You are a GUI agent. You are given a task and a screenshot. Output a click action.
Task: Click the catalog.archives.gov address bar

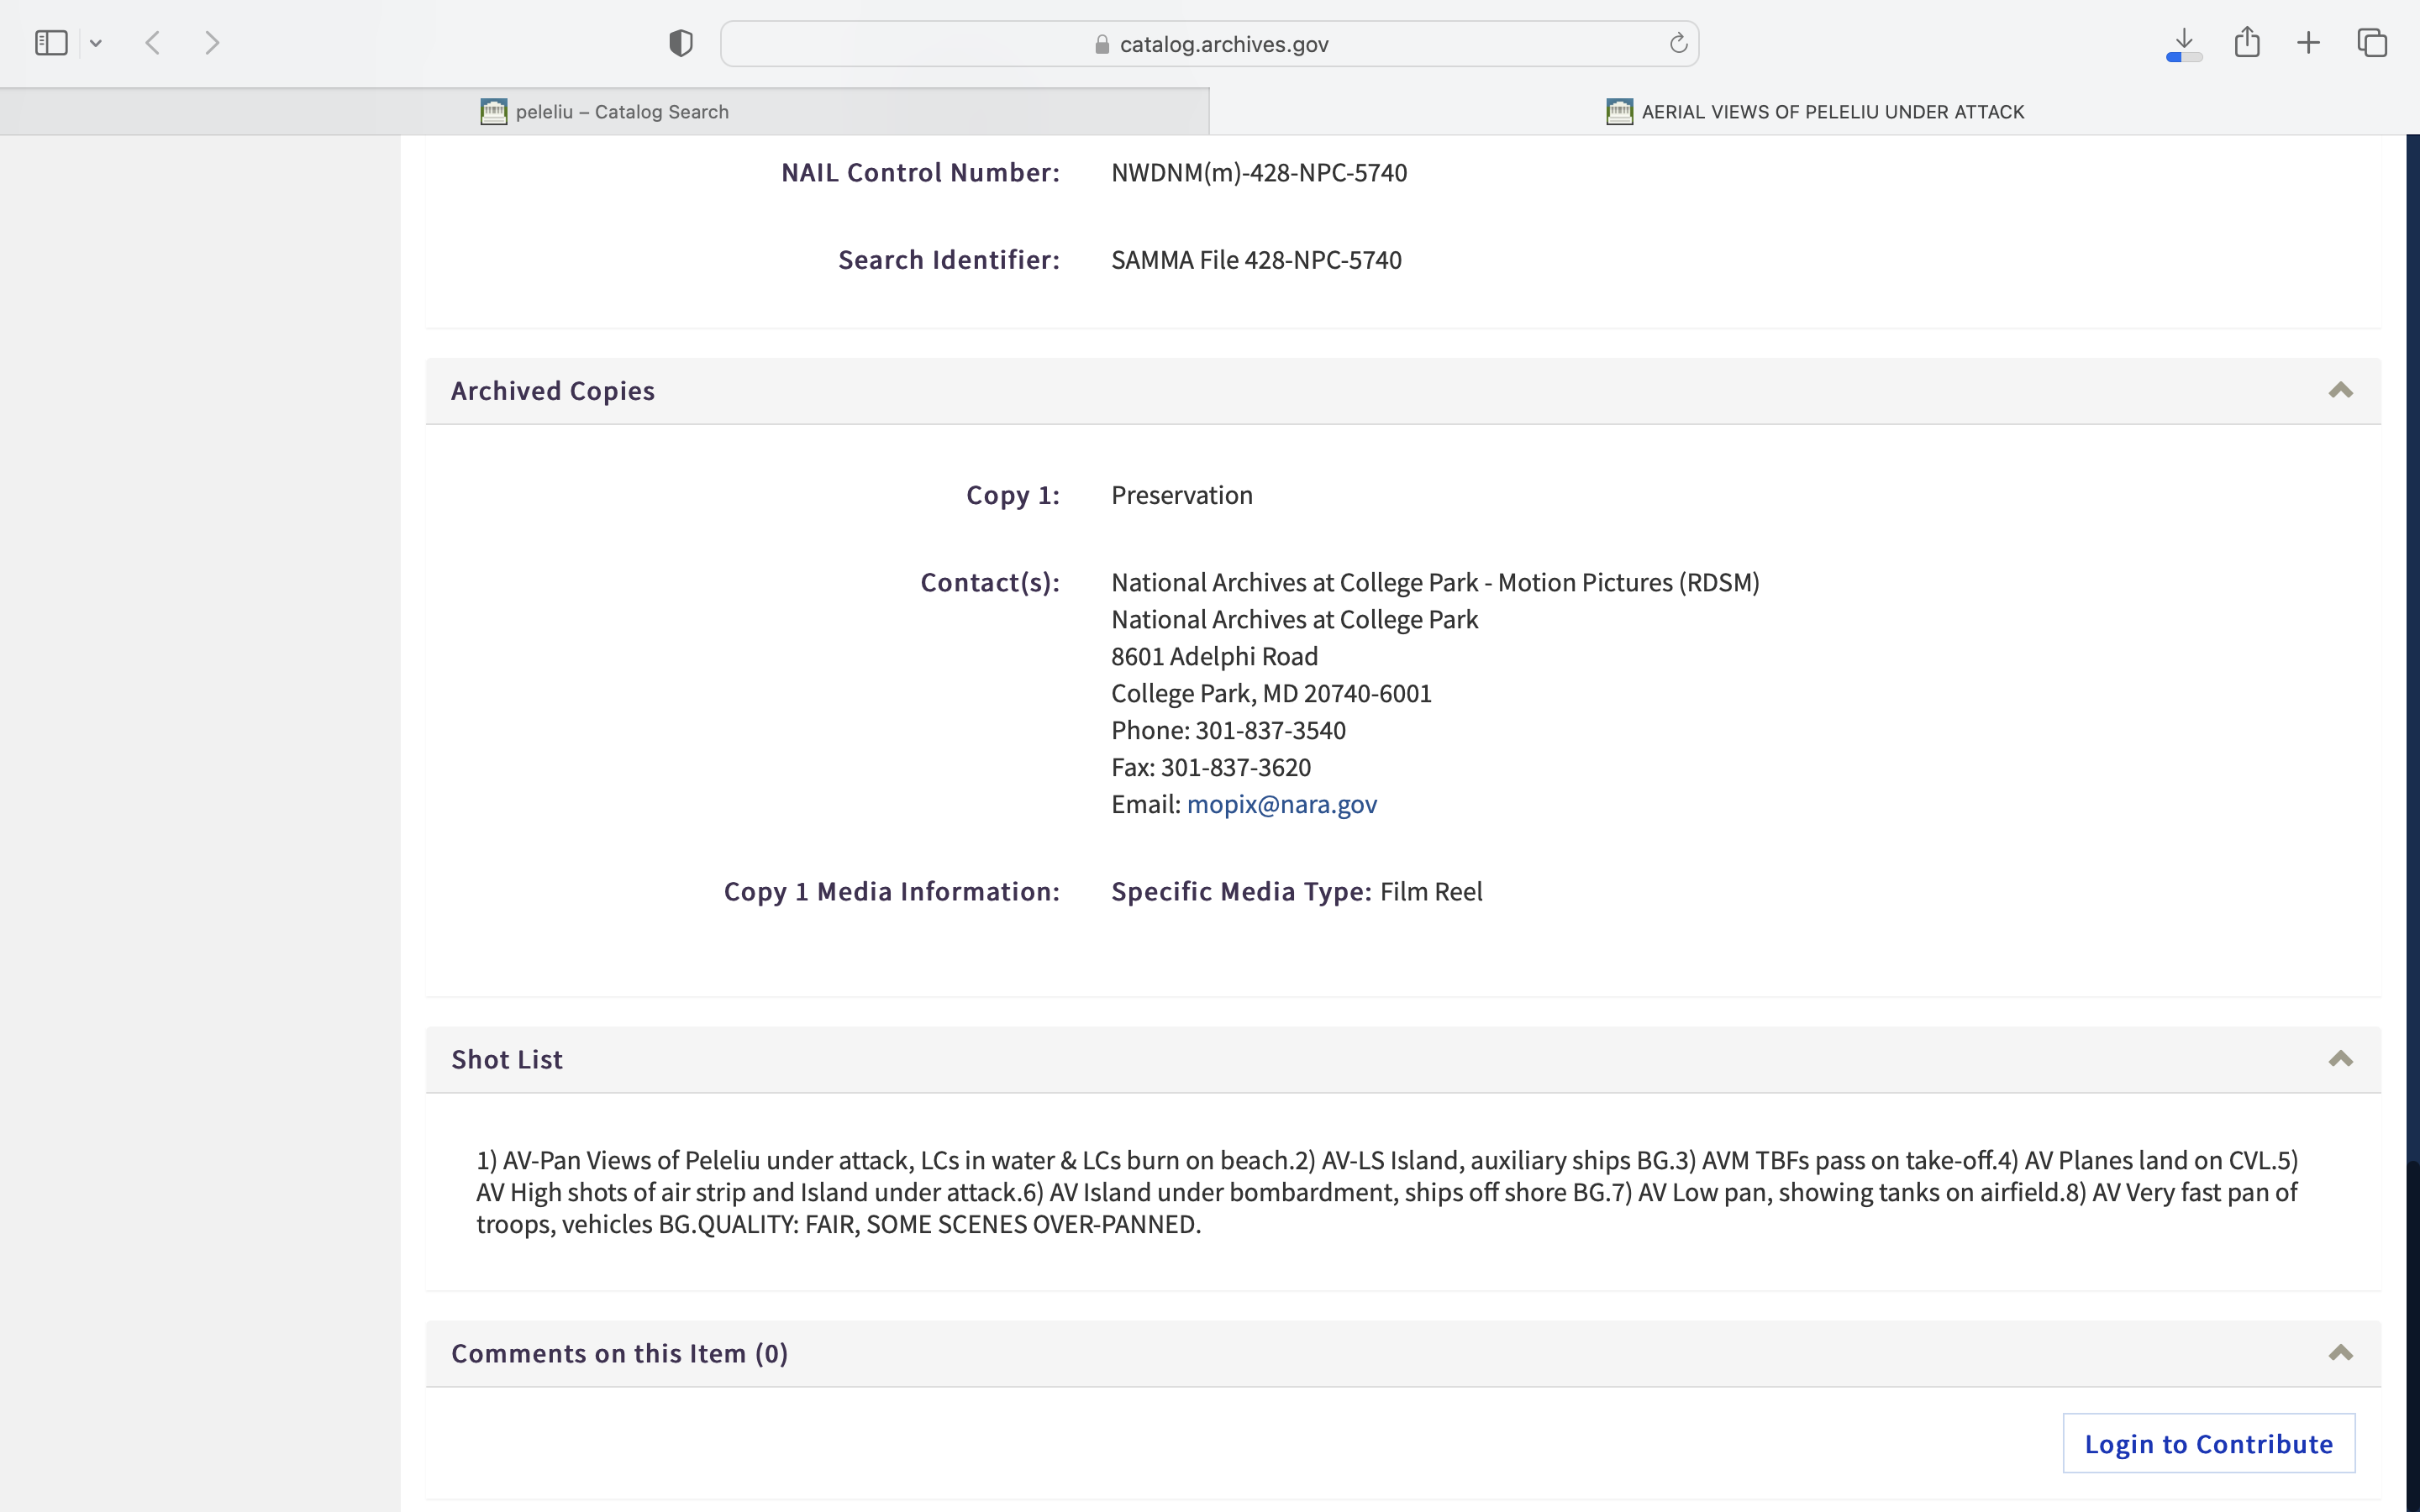[x=1222, y=44]
